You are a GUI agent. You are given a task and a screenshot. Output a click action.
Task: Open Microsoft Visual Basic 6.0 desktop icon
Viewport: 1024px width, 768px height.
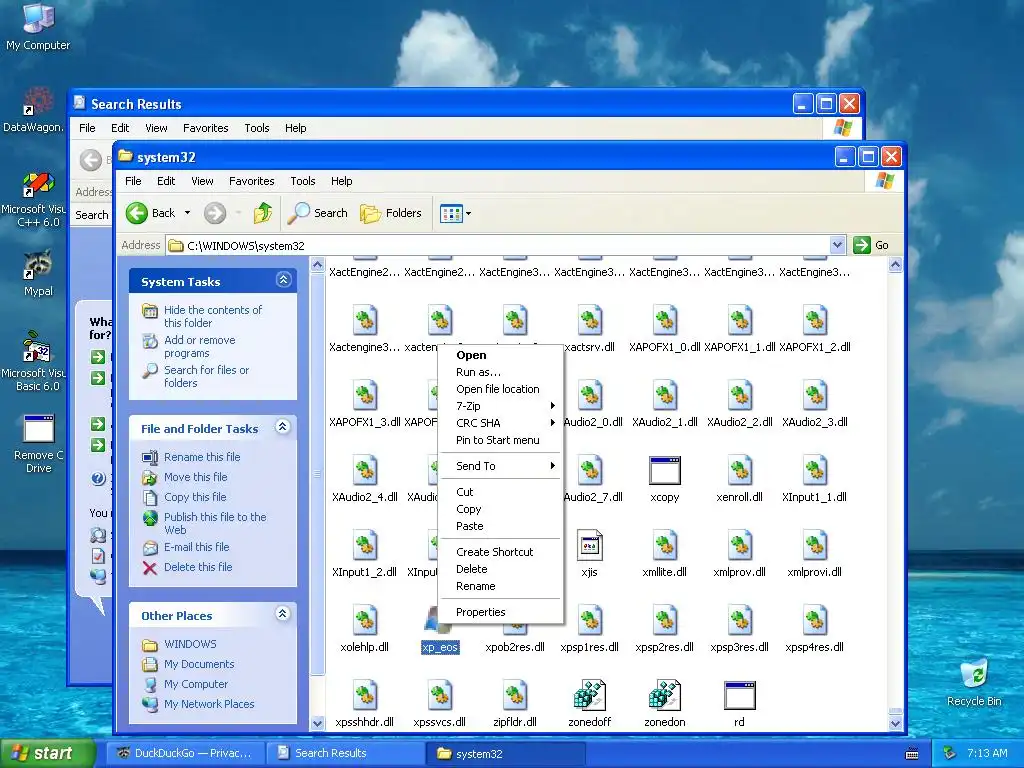pos(36,361)
